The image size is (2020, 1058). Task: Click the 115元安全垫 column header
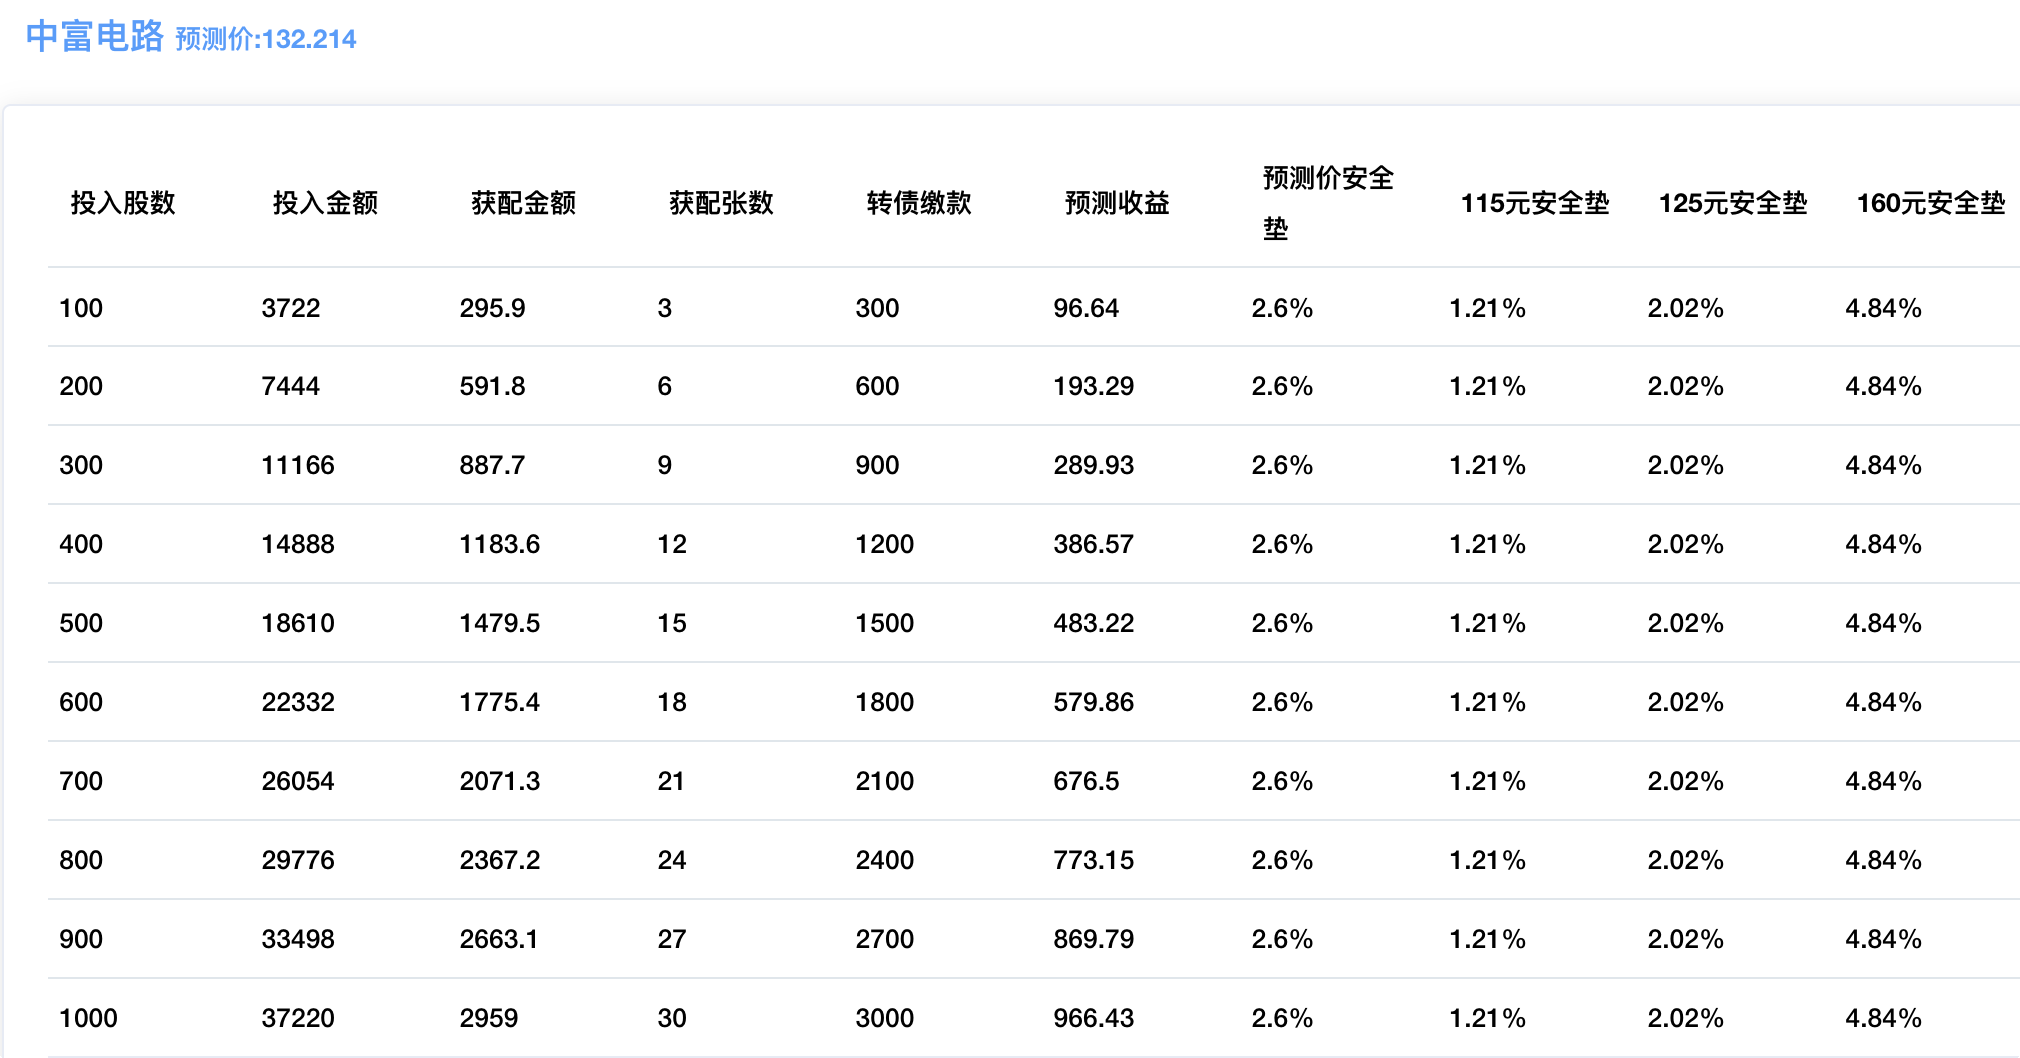click(x=1534, y=203)
